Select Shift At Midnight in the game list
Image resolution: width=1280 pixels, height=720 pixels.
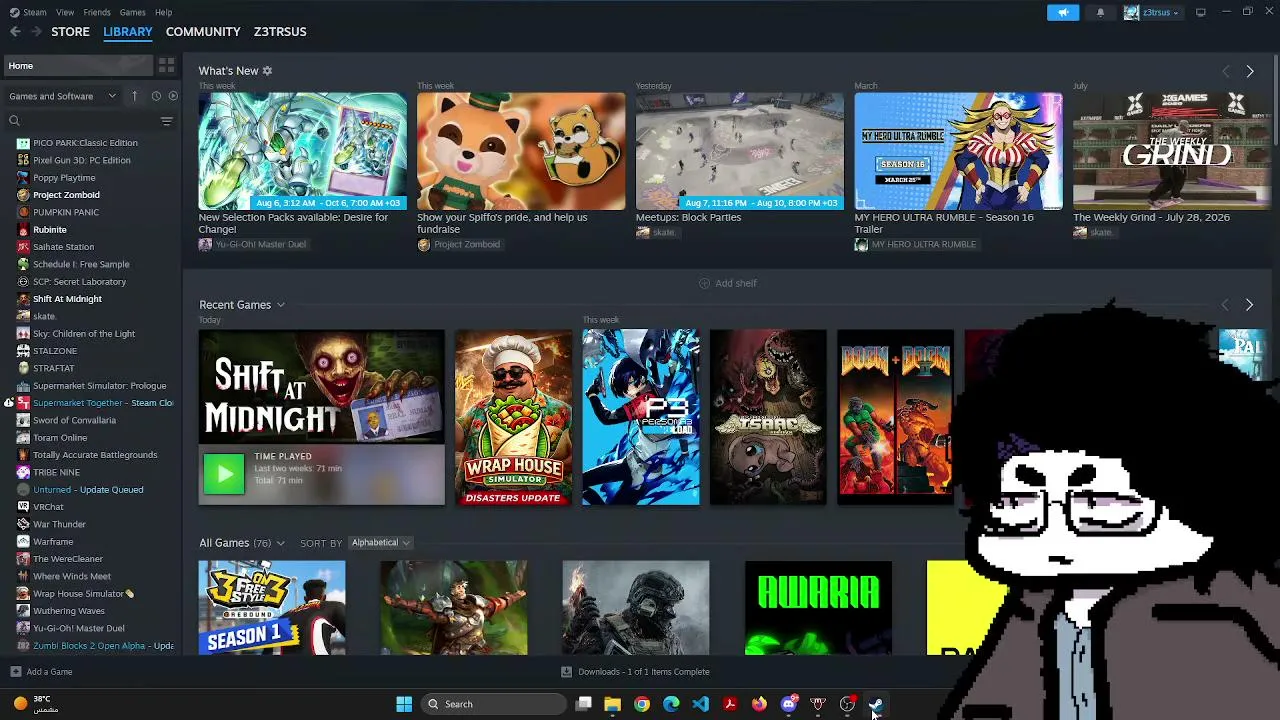pyautogui.click(x=67, y=299)
